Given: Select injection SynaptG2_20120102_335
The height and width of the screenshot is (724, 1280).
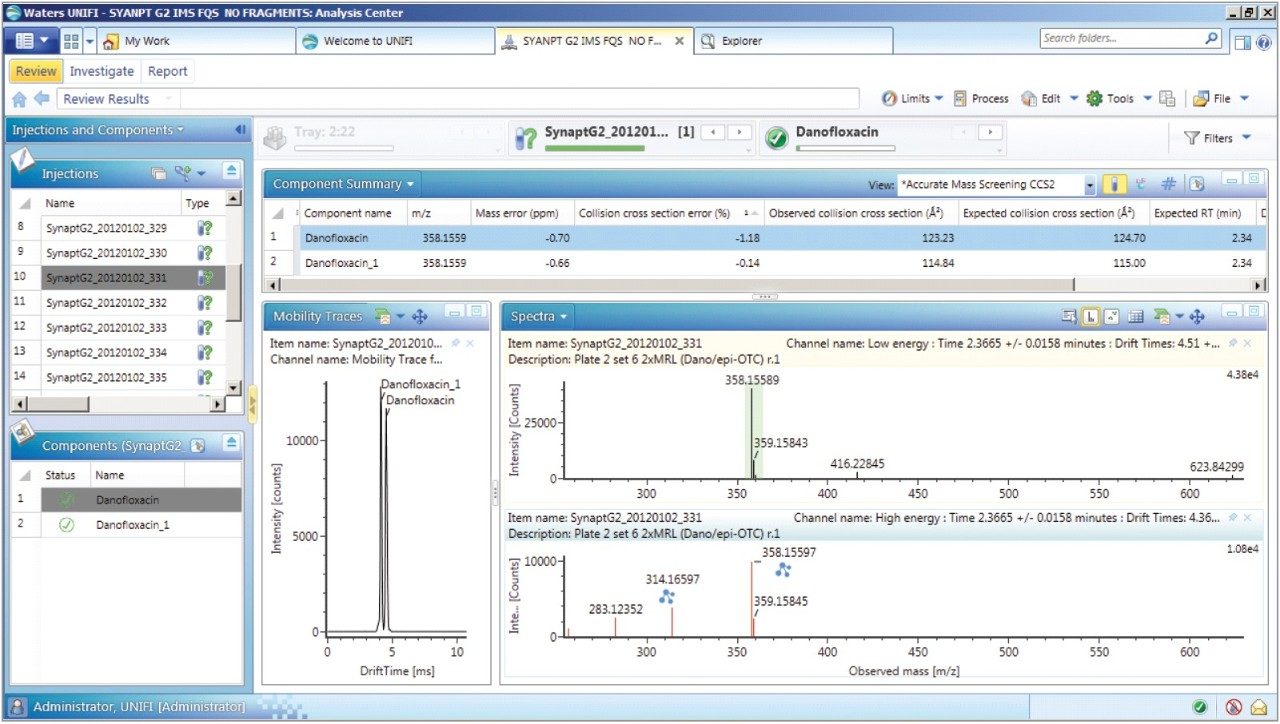Looking at the screenshot, I should pyautogui.click(x=106, y=378).
